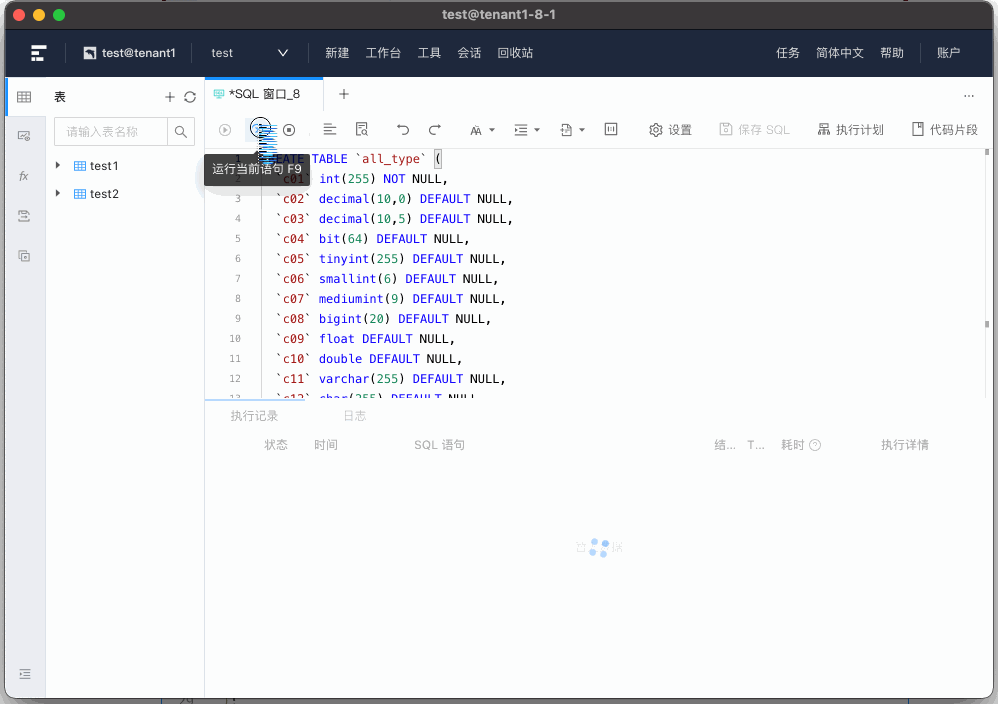Run the current statement
Image resolution: width=998 pixels, height=704 pixels.
click(x=260, y=130)
